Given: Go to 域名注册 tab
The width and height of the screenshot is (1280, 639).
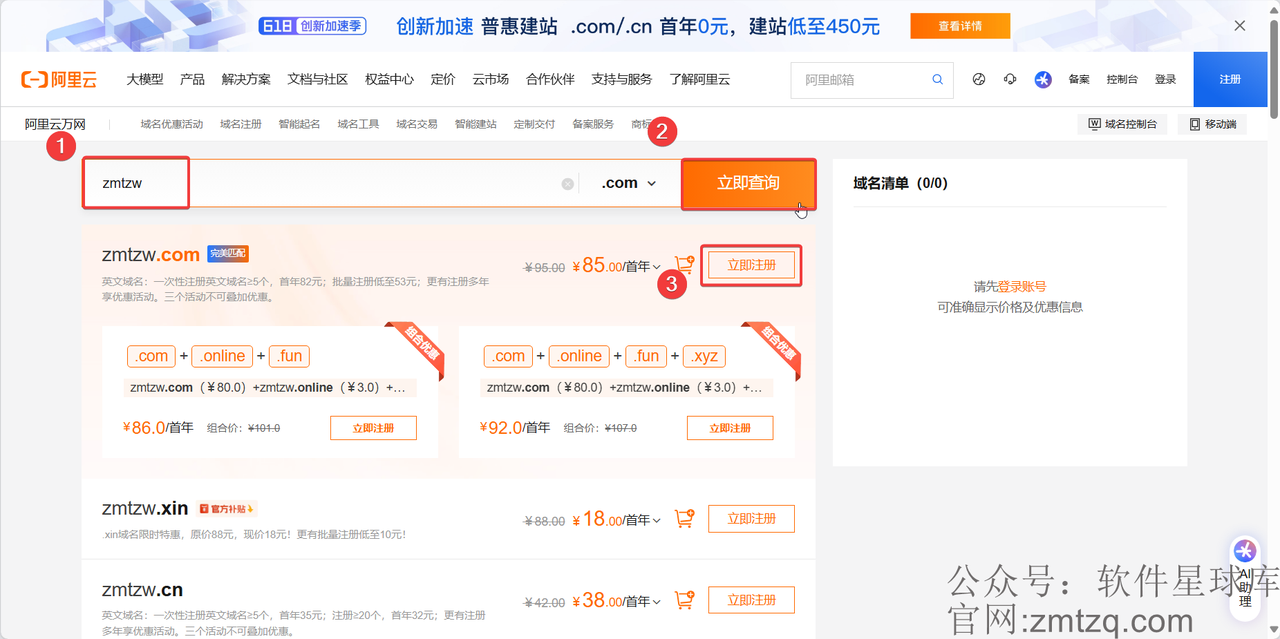Looking at the screenshot, I should point(241,124).
